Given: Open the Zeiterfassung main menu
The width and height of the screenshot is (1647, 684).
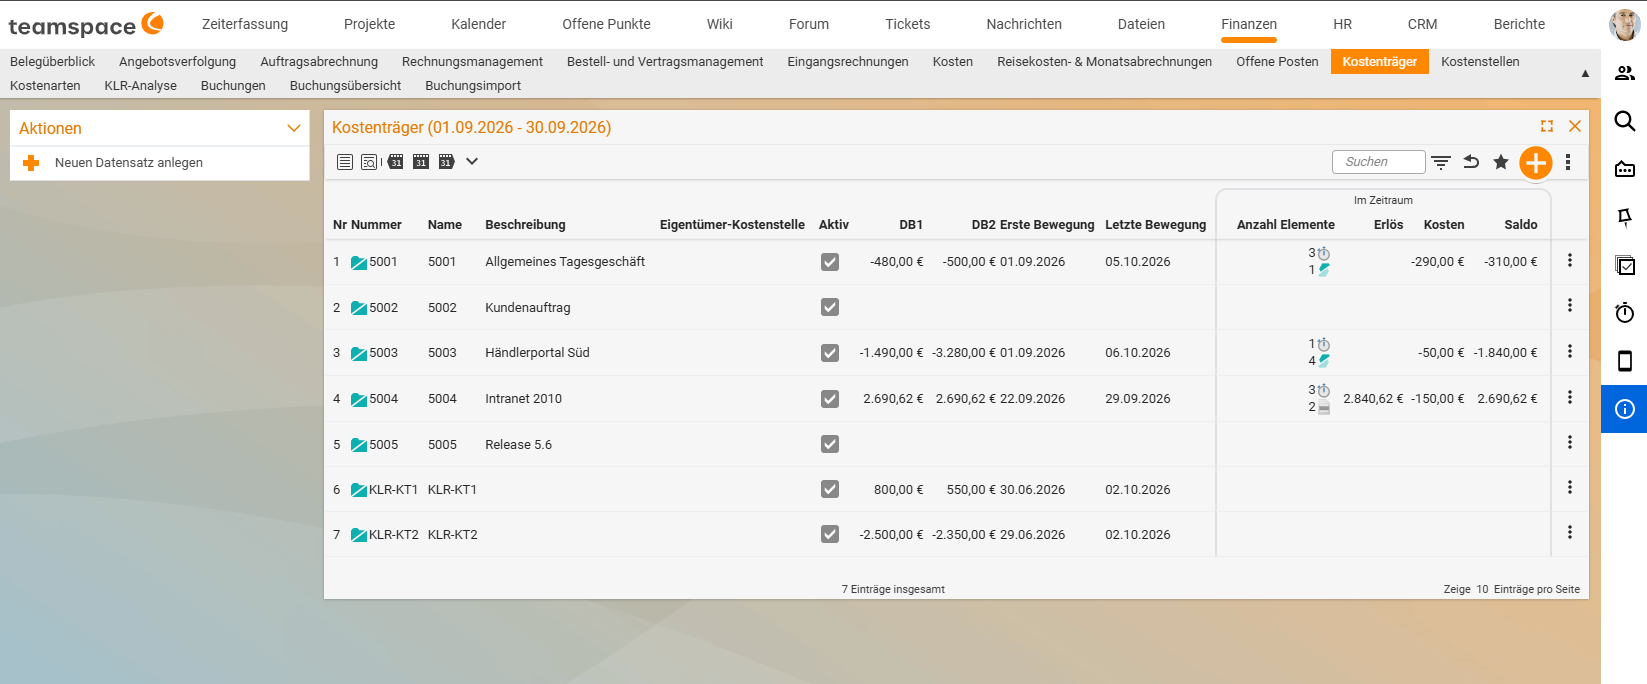Looking at the screenshot, I should (245, 24).
